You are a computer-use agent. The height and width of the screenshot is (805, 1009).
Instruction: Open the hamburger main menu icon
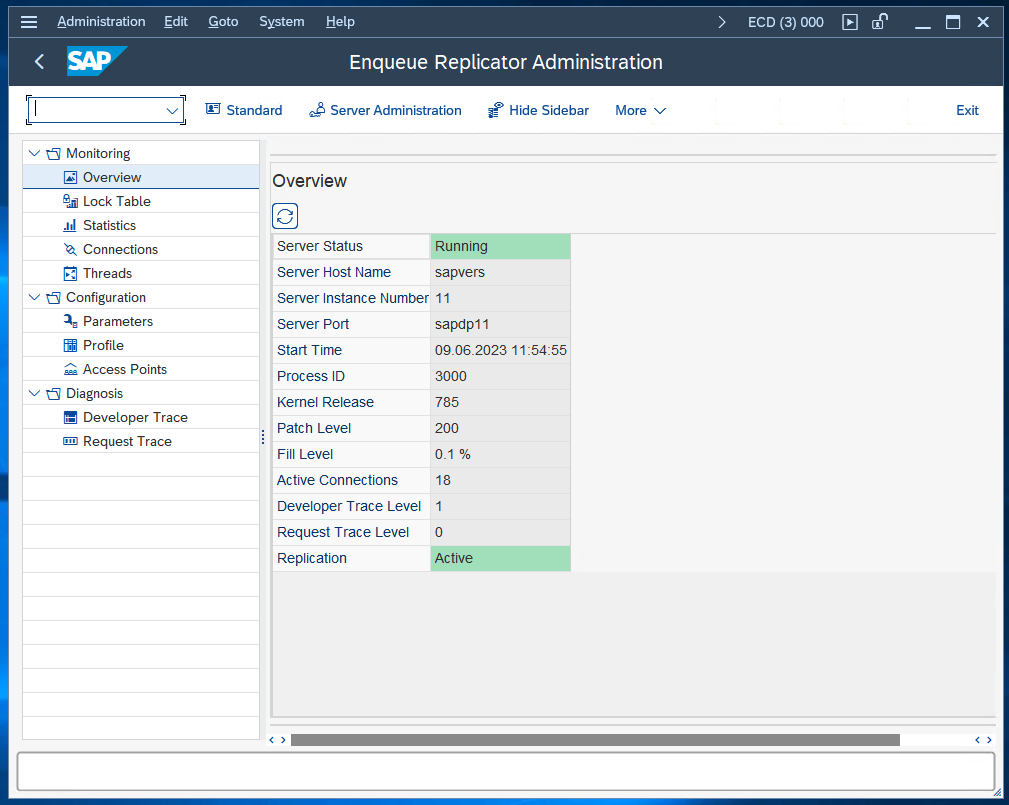coord(29,22)
